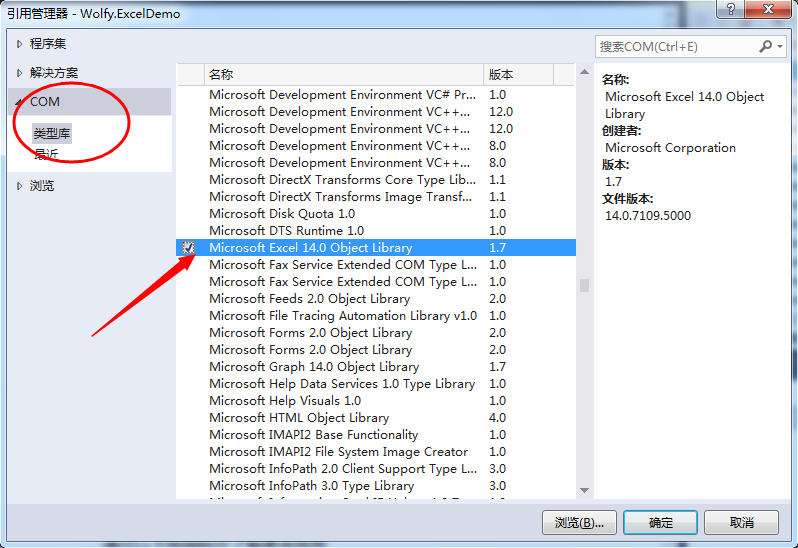Sort by the 版本 column header
Image resolution: width=798 pixels, height=548 pixels.
click(518, 75)
